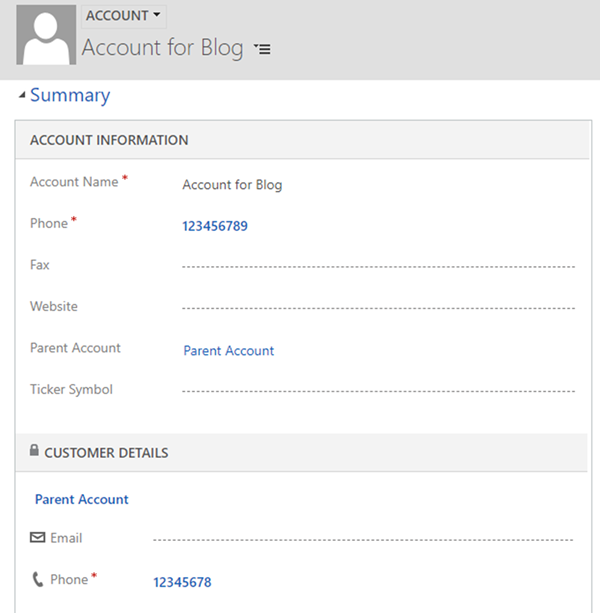Click the Account Information section header
The width and height of the screenshot is (600, 613).
coord(109,140)
